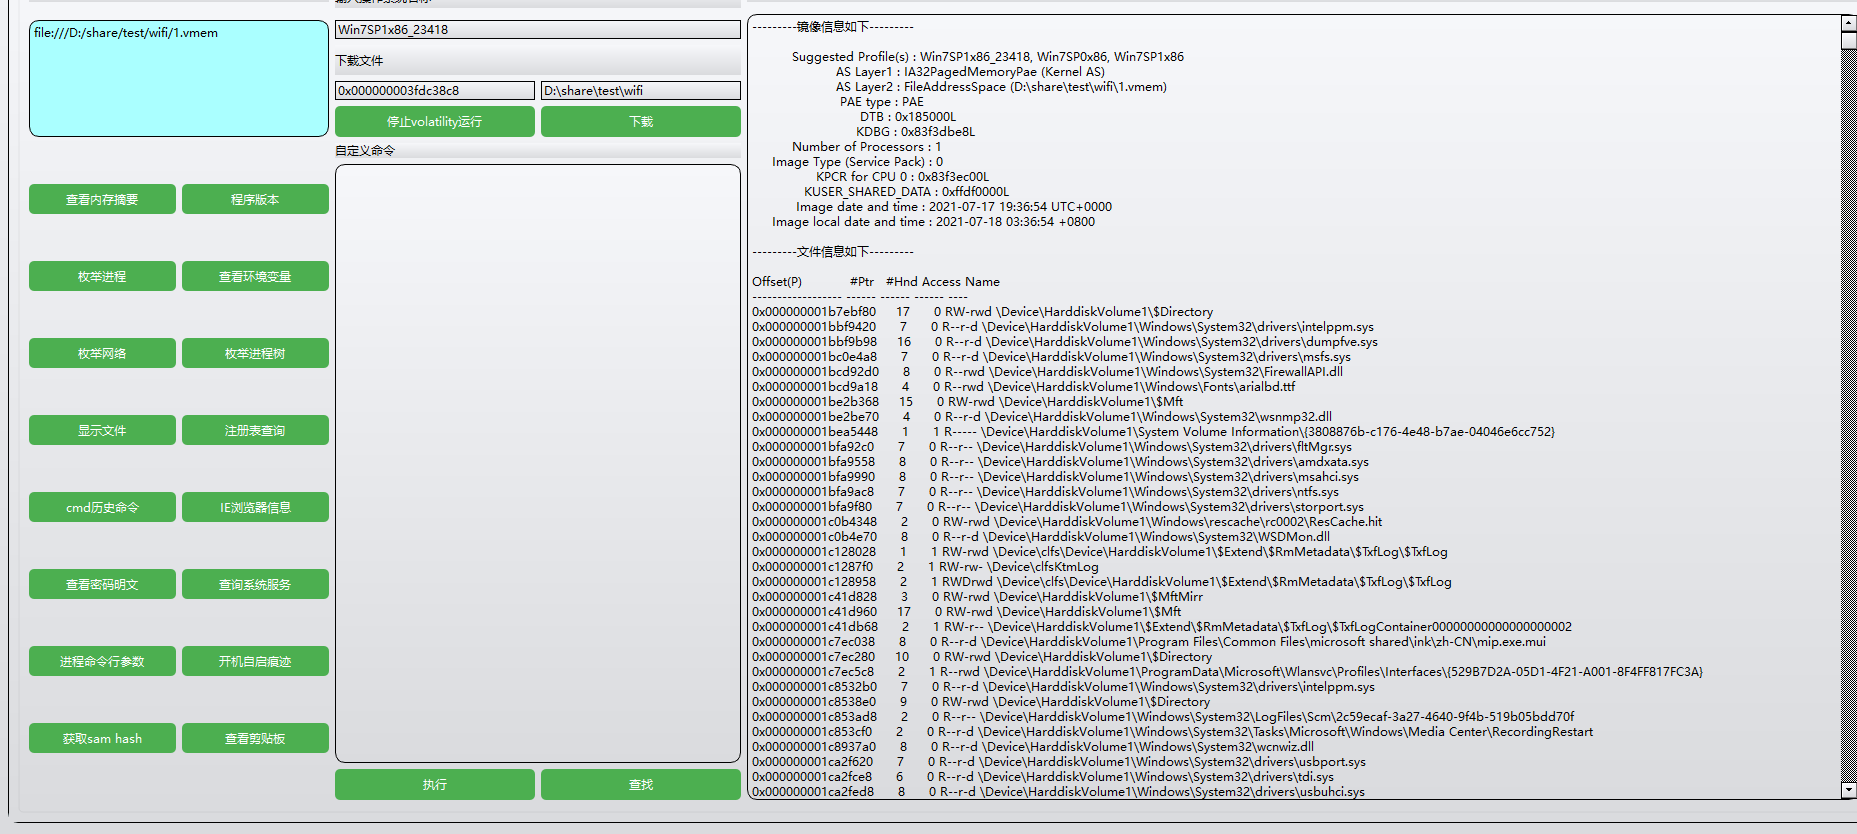Viewport: 1857px width, 834px height.
Task: Click the 执行 button
Action: point(434,784)
